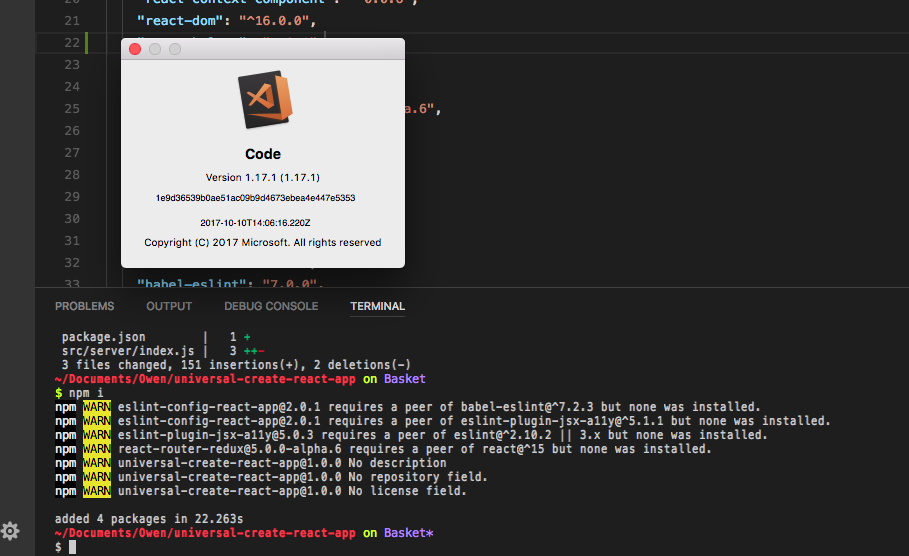Screen dimensions: 909x556
Task: Click the 'Basket*' branch name in last prompt
Action: tap(409, 533)
